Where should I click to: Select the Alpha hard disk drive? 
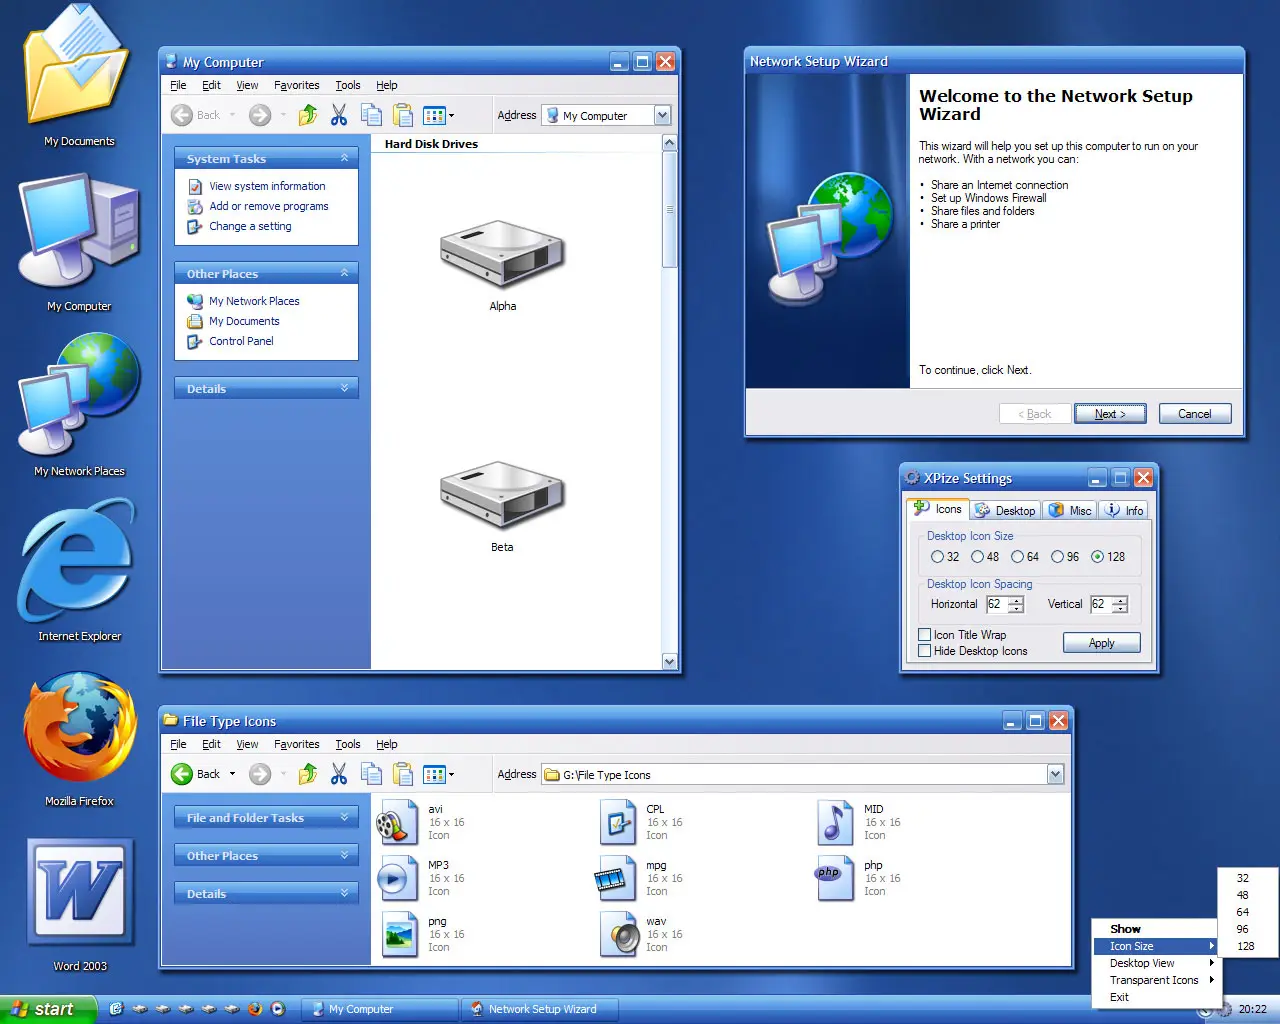[x=502, y=265]
